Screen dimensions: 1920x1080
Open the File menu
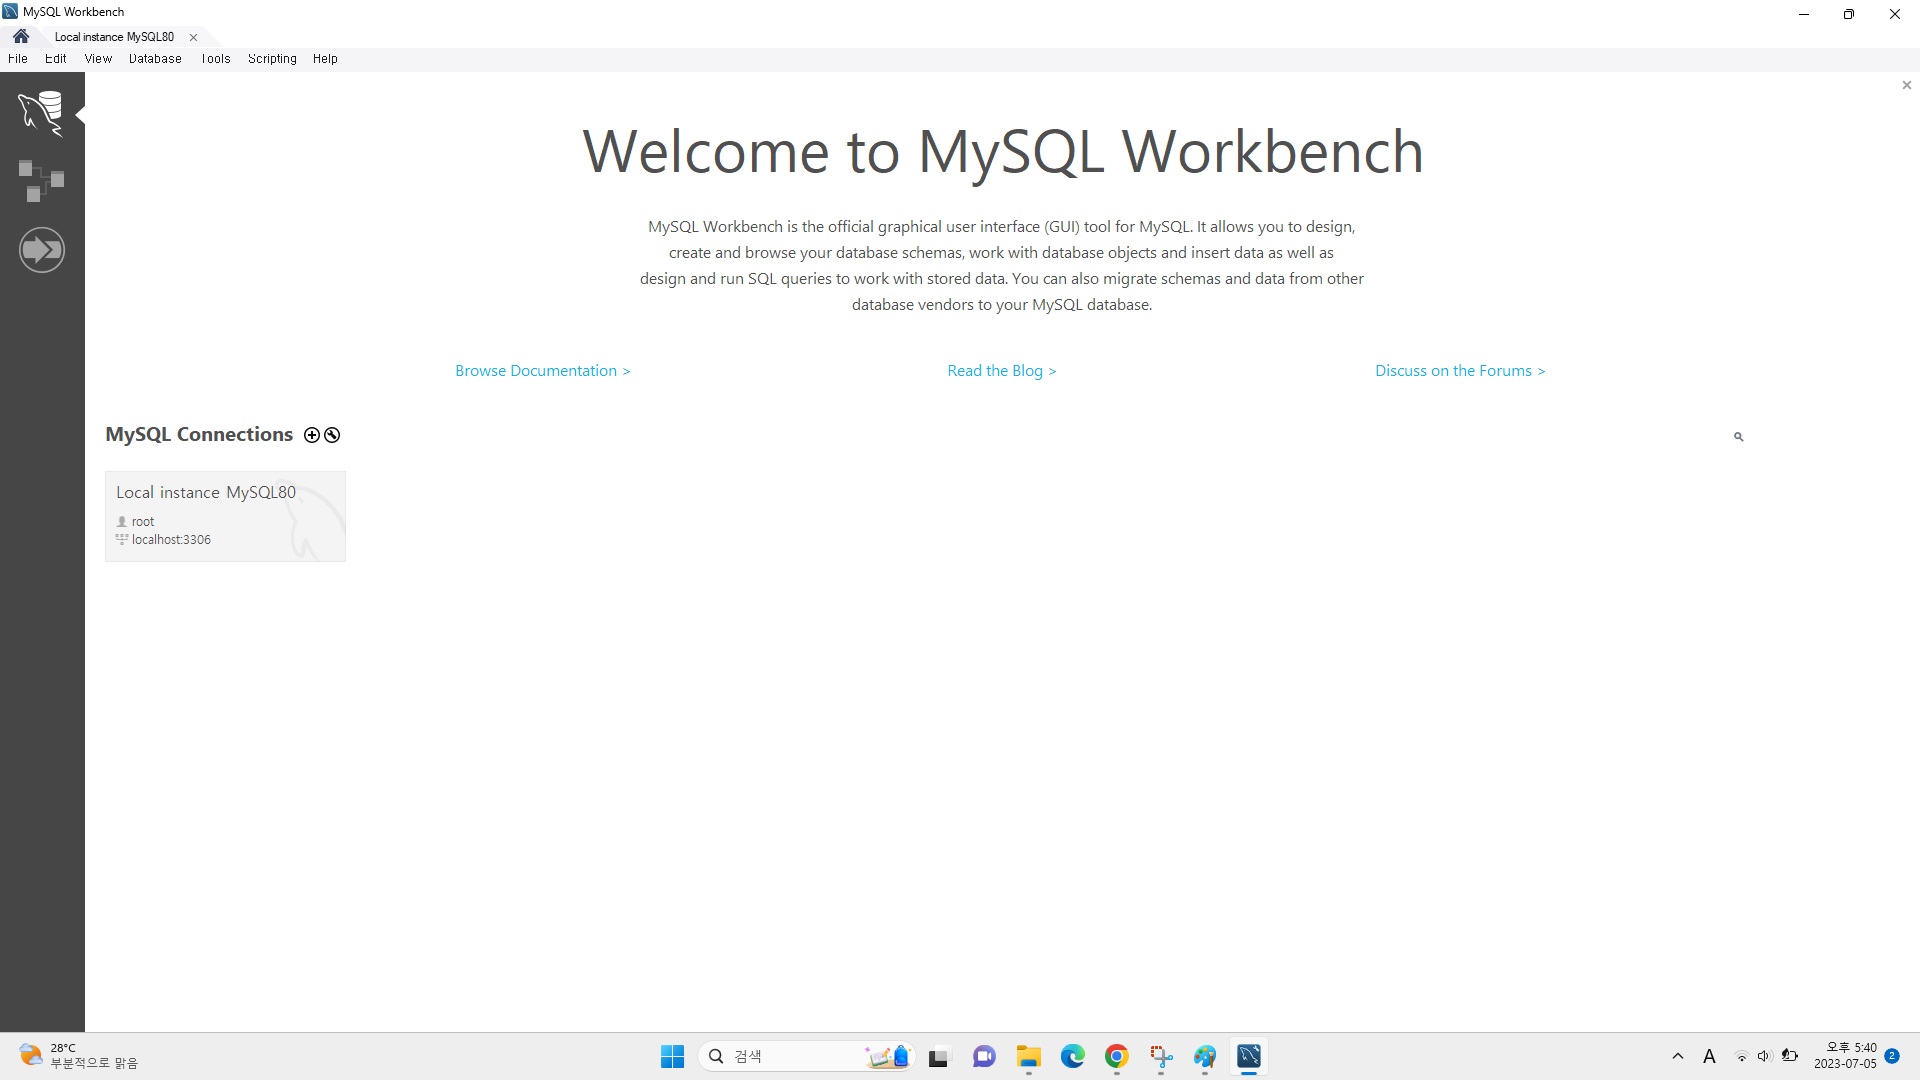[18, 59]
